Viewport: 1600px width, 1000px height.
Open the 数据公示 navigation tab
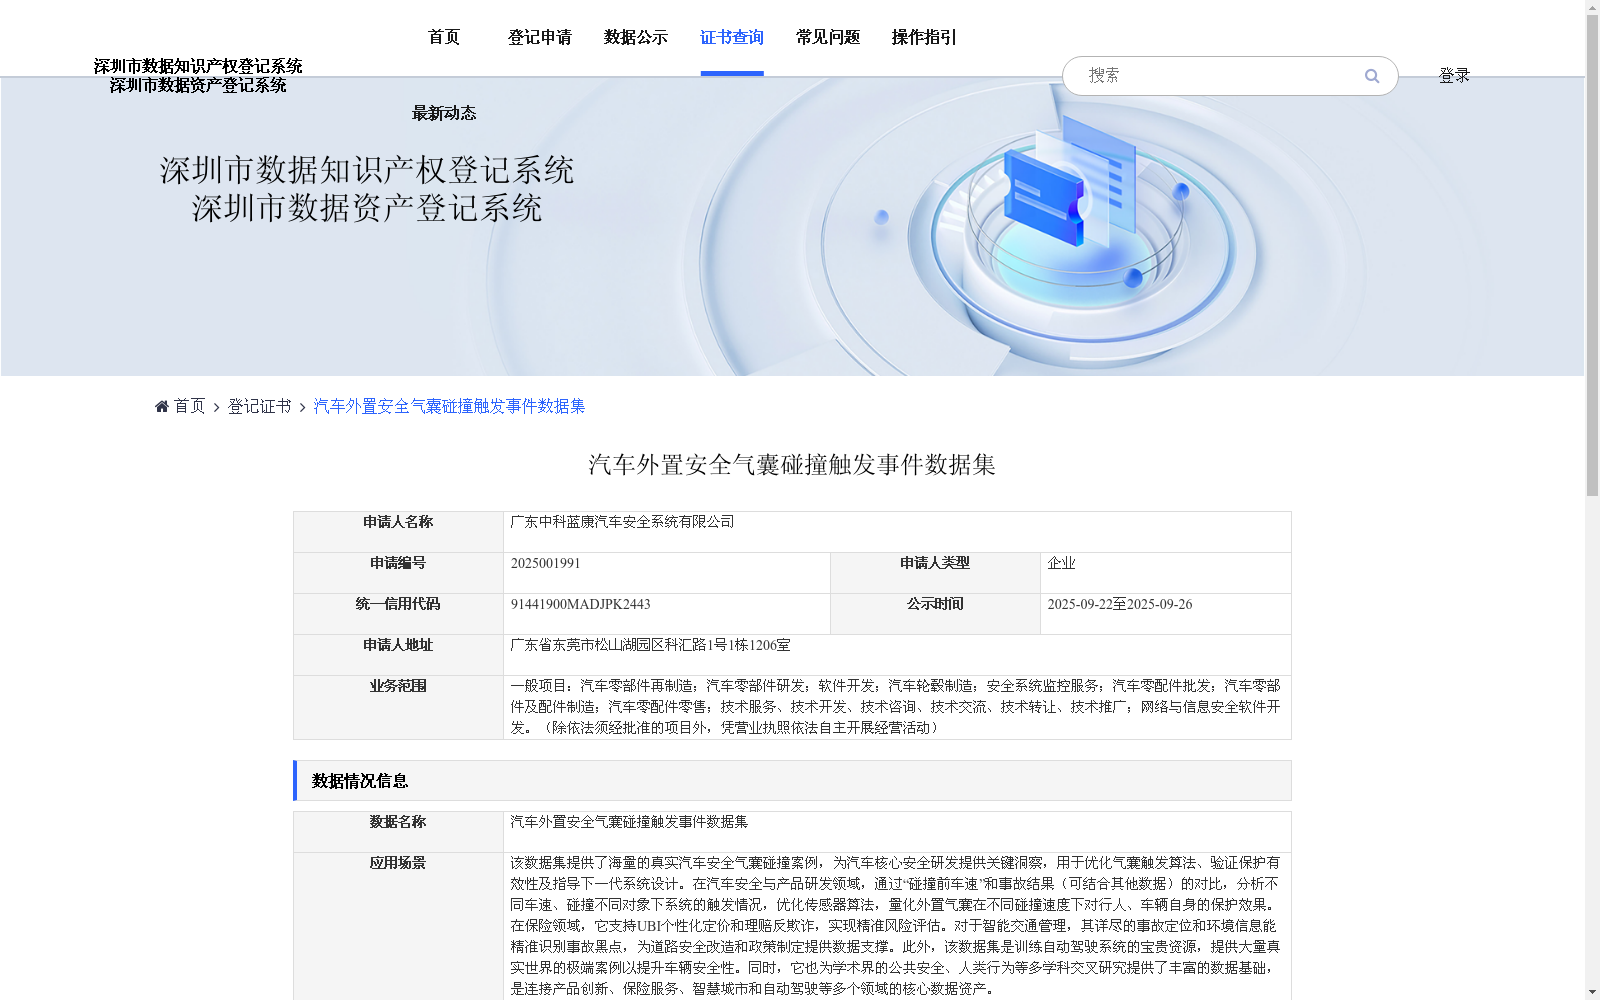[x=636, y=37]
